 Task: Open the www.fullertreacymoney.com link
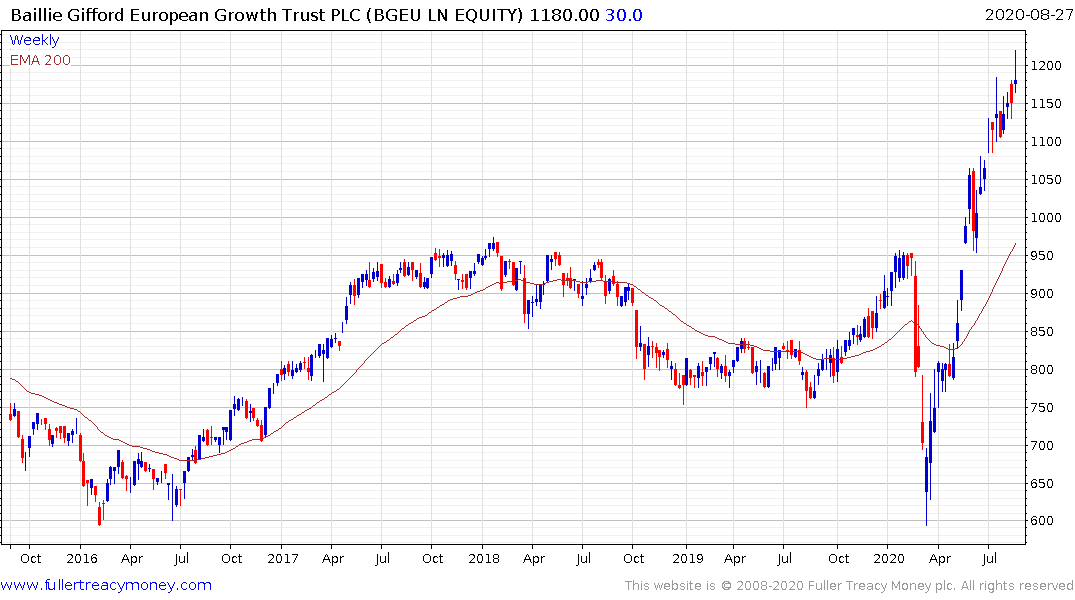(x=106, y=585)
